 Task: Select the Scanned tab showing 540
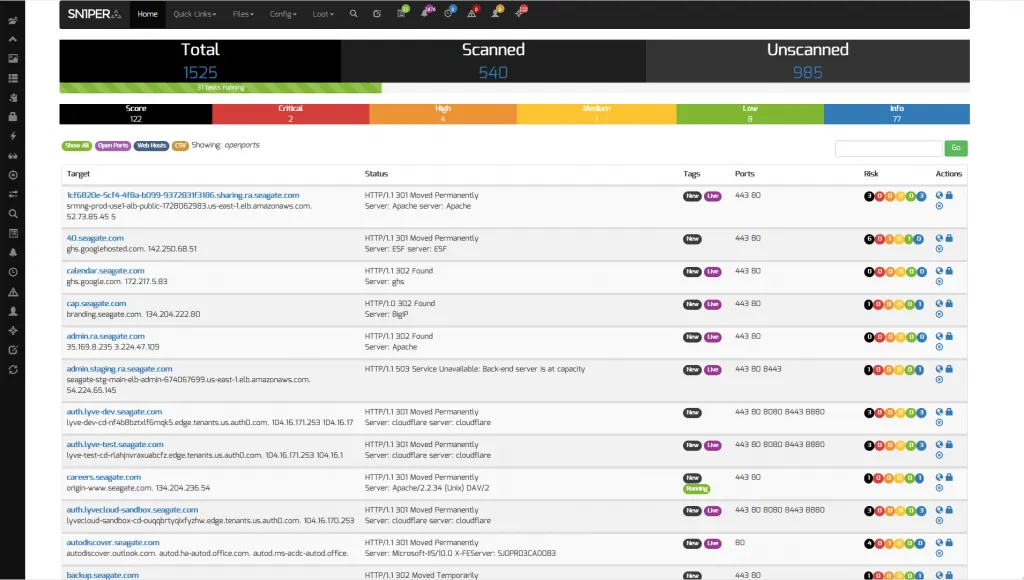pyautogui.click(x=493, y=61)
